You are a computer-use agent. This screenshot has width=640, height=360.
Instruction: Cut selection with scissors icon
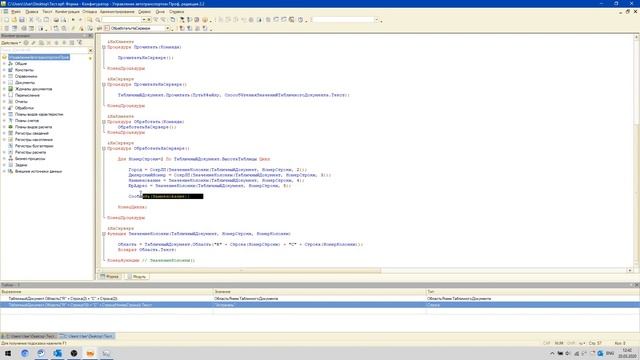pyautogui.click(x=31, y=20)
